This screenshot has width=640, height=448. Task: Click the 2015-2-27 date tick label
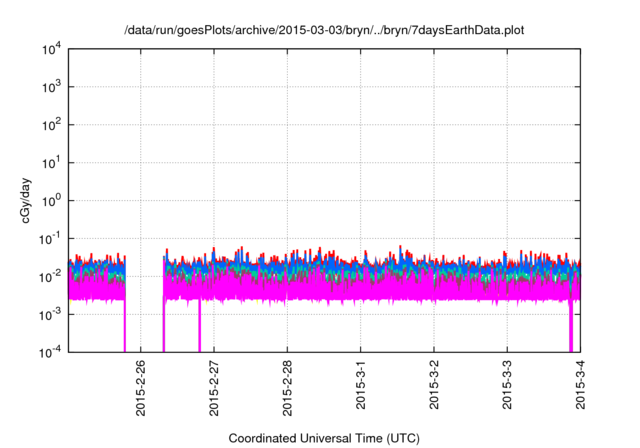[214, 388]
